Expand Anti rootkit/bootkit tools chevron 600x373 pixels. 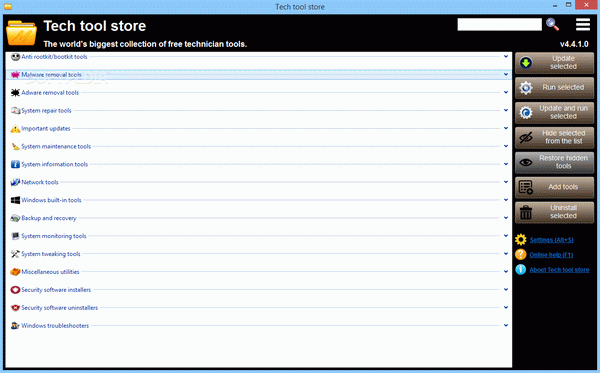pyautogui.click(x=506, y=57)
